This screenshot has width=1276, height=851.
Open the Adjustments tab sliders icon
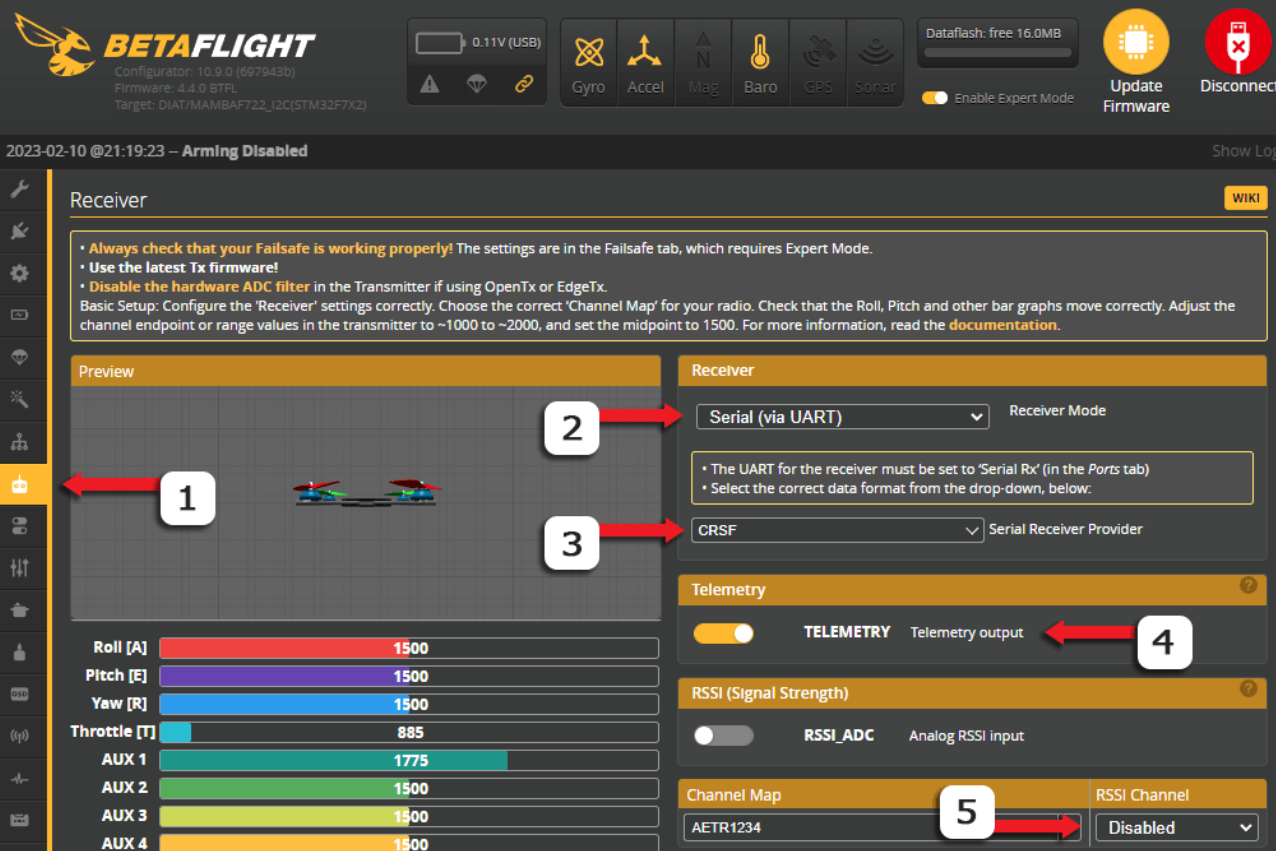(x=20, y=568)
